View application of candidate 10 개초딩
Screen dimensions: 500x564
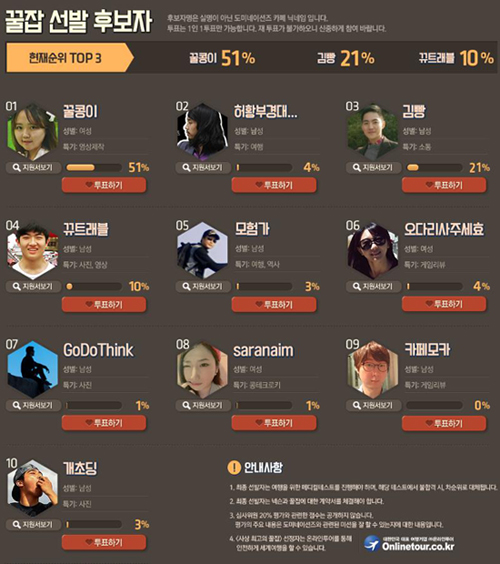coord(33,524)
